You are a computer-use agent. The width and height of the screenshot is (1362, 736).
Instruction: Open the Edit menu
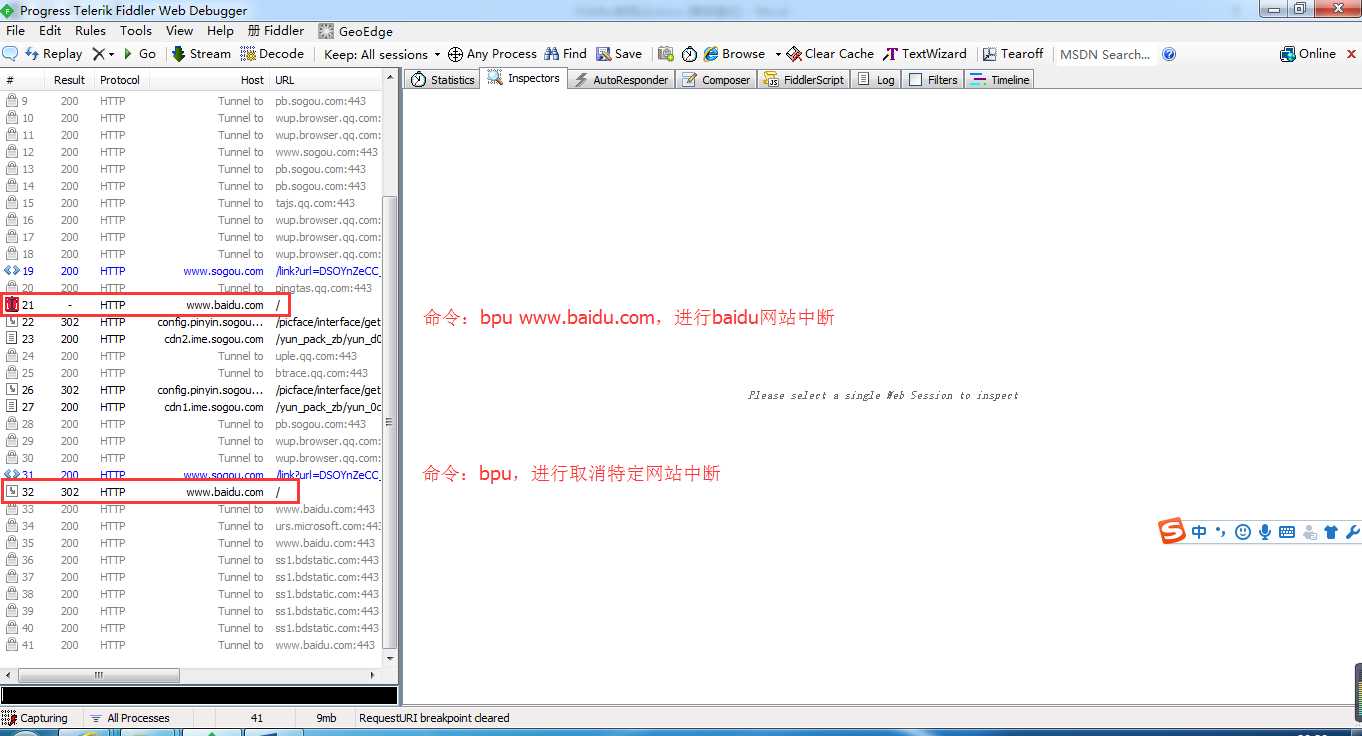pyautogui.click(x=50, y=31)
